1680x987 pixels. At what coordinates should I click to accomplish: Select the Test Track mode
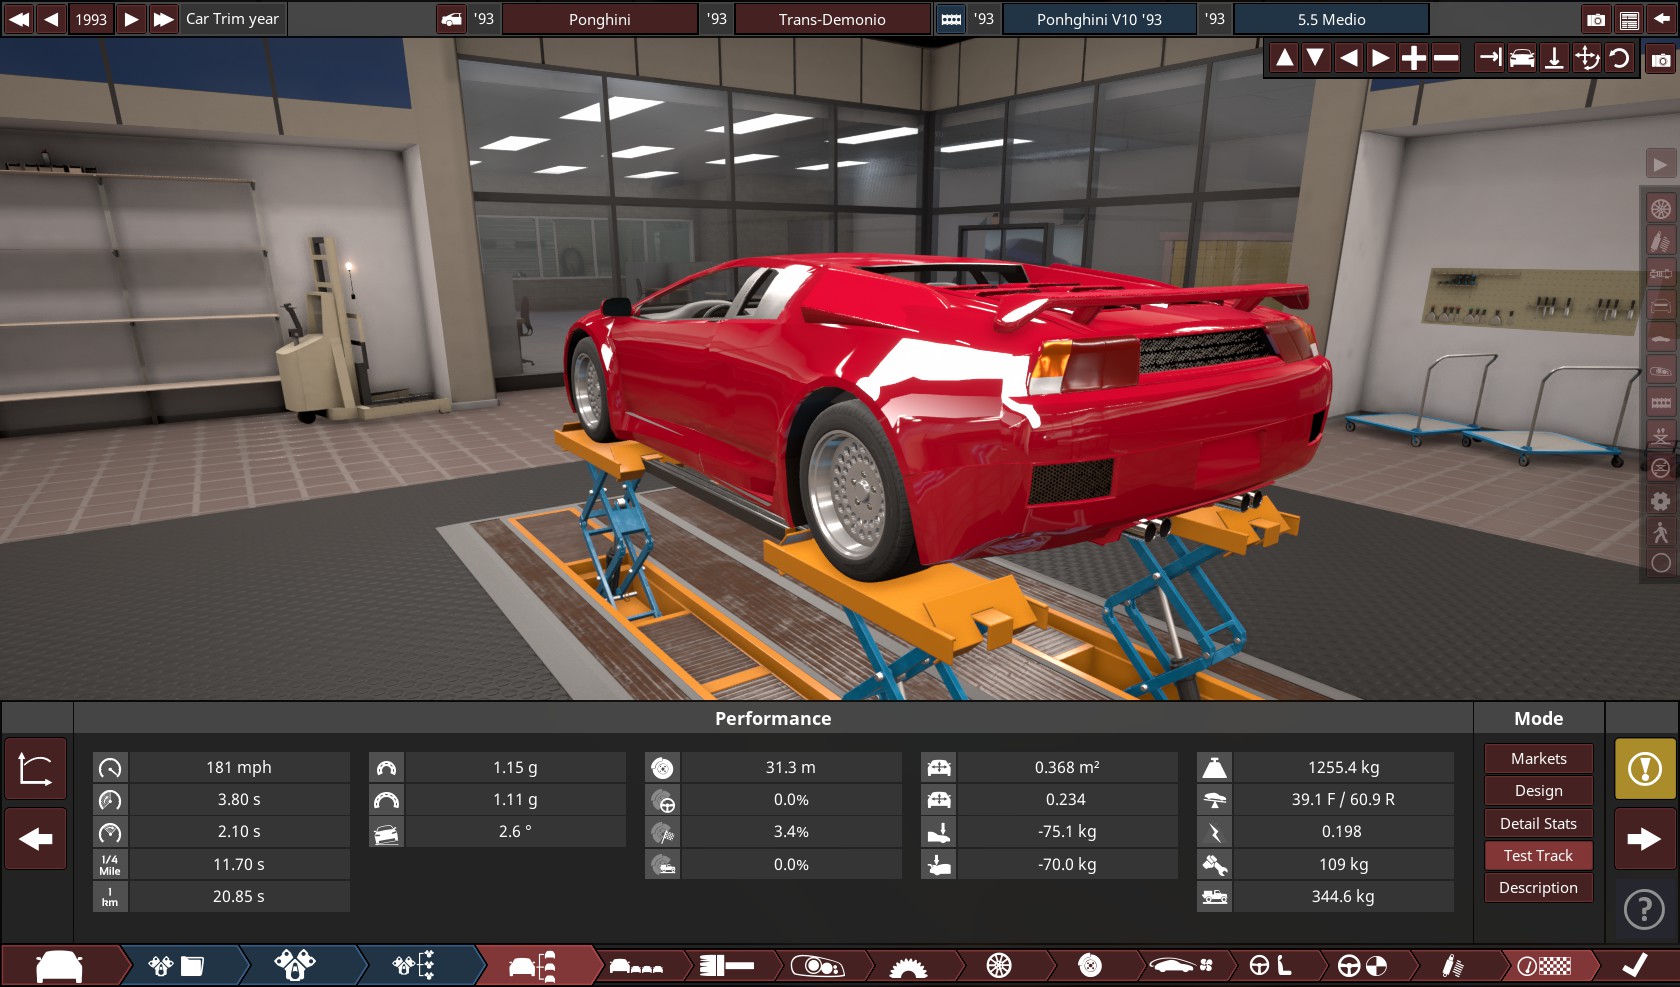tap(1538, 855)
